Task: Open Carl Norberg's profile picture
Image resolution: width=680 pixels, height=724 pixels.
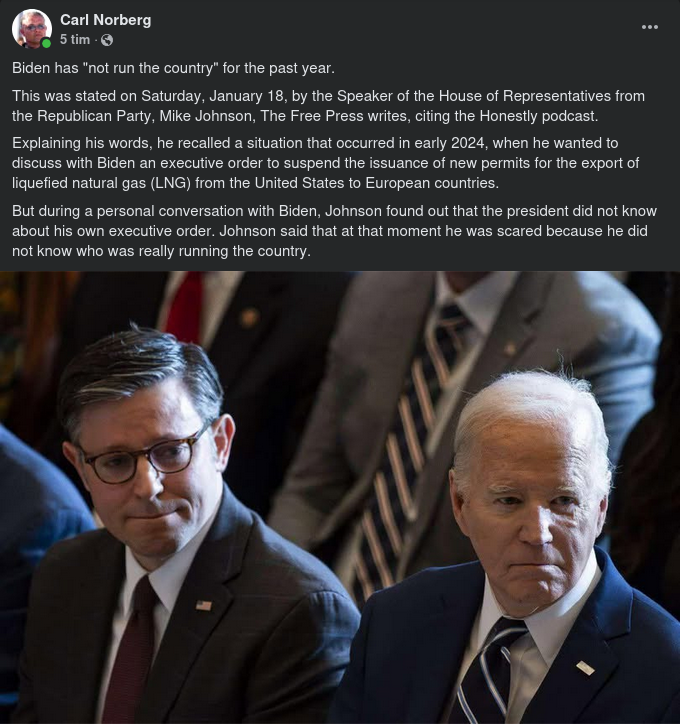Action: coord(31,29)
